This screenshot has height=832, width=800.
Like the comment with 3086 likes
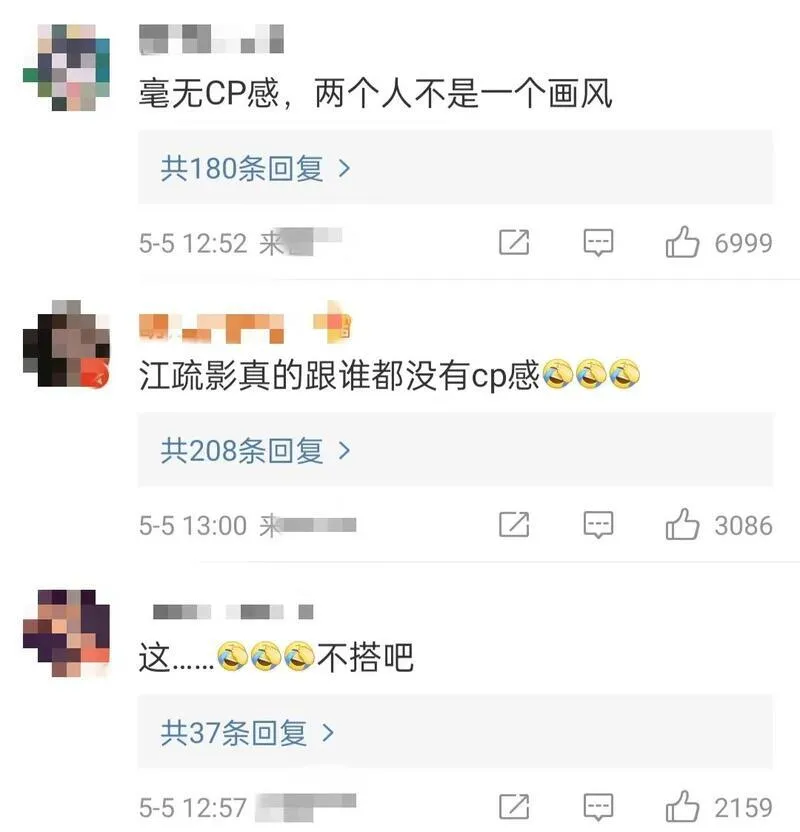coord(682,525)
